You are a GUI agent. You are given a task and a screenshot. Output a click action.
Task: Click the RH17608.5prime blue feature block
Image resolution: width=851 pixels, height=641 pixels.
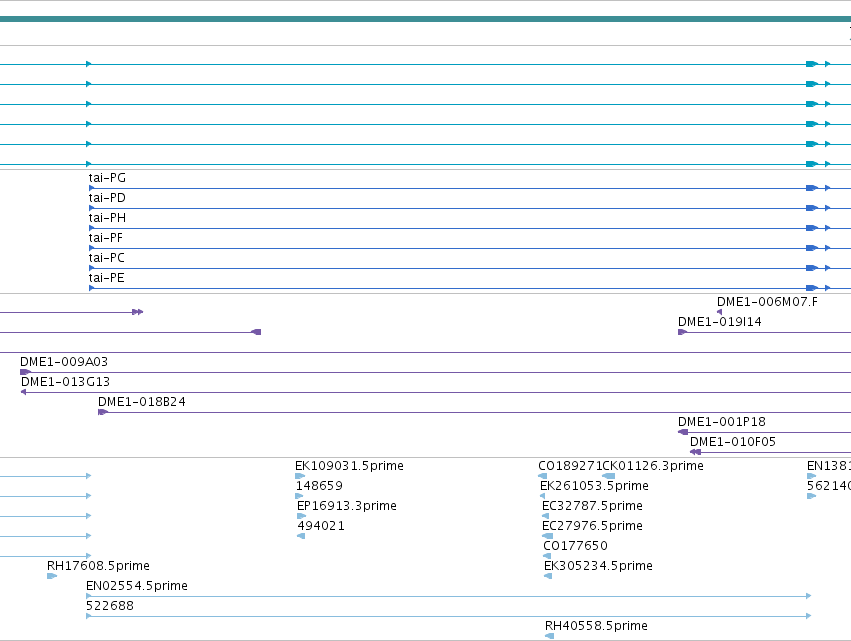[52, 576]
